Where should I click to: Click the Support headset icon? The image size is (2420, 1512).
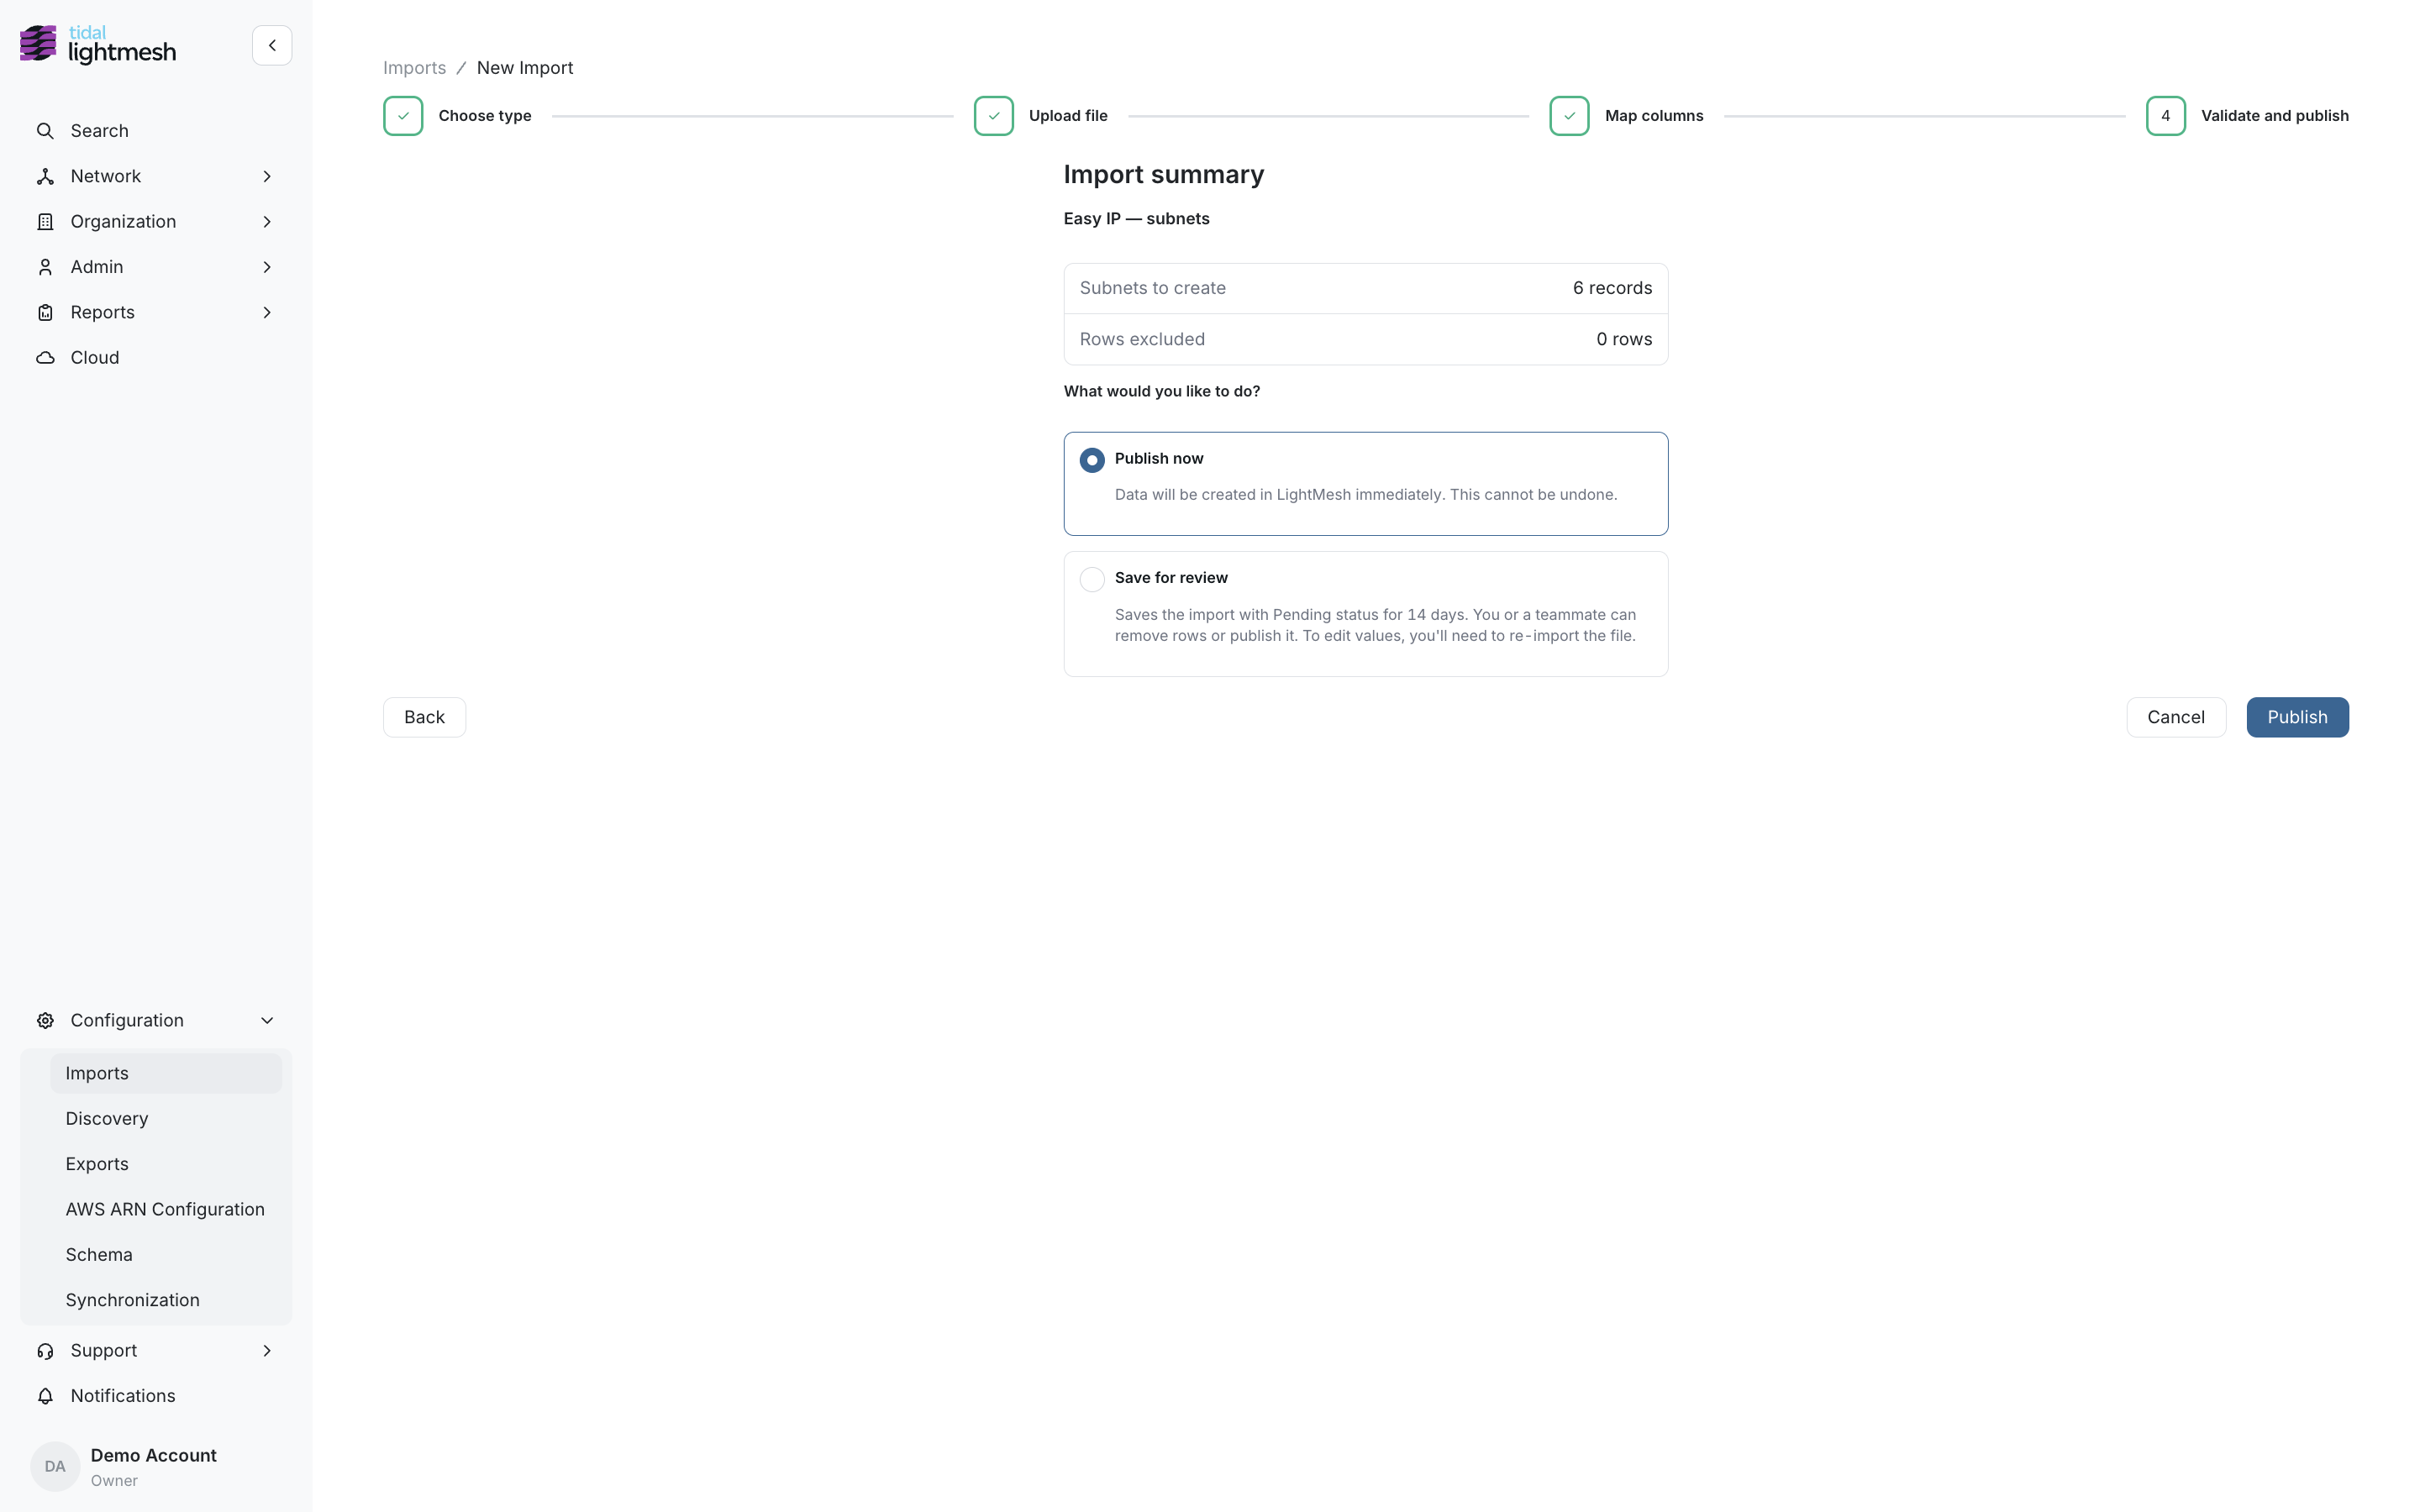point(45,1350)
